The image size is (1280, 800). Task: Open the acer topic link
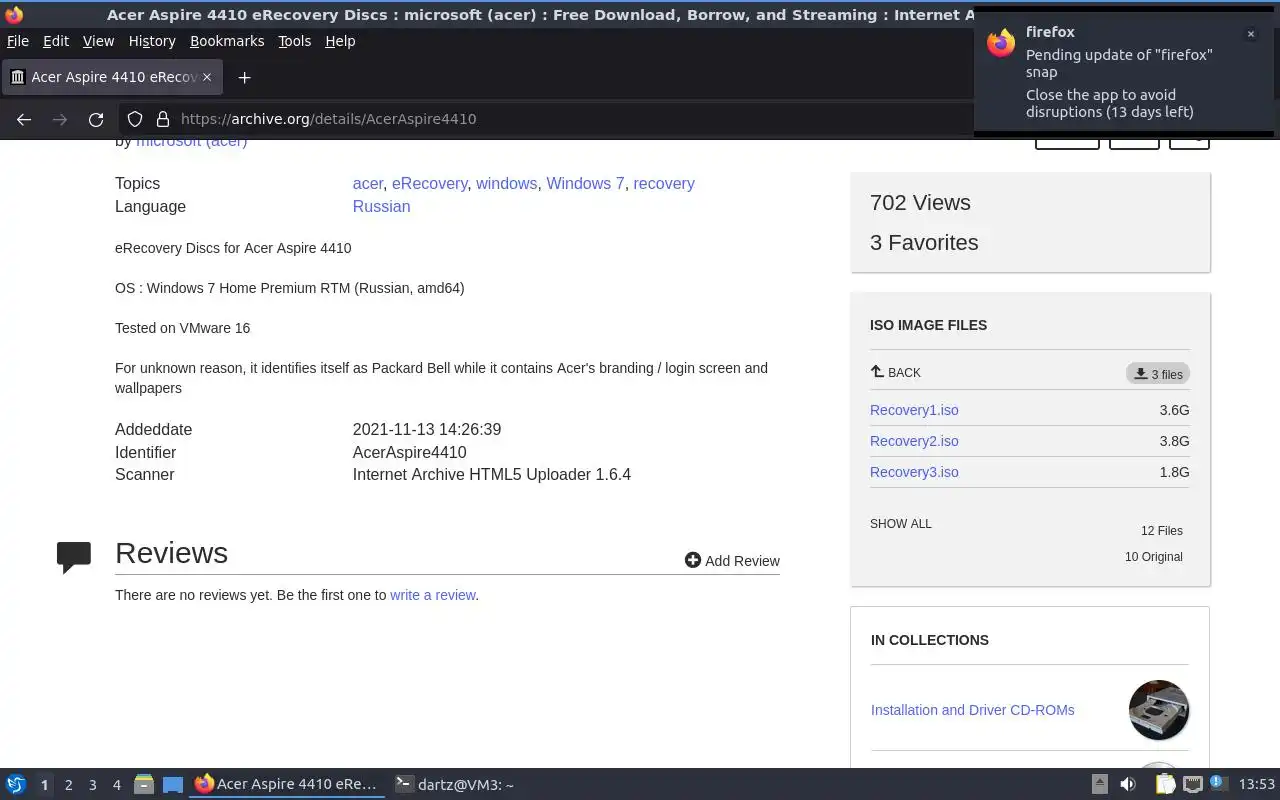368,184
